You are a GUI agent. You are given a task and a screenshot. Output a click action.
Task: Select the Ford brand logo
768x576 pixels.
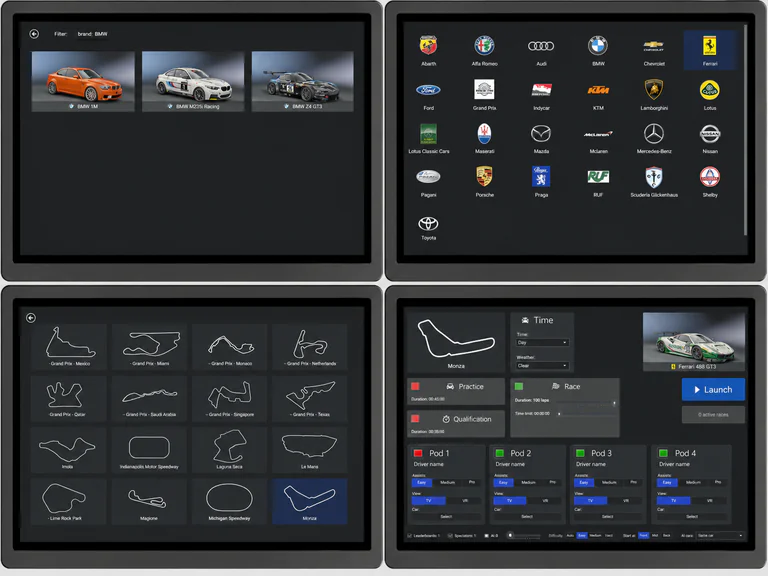[428, 90]
